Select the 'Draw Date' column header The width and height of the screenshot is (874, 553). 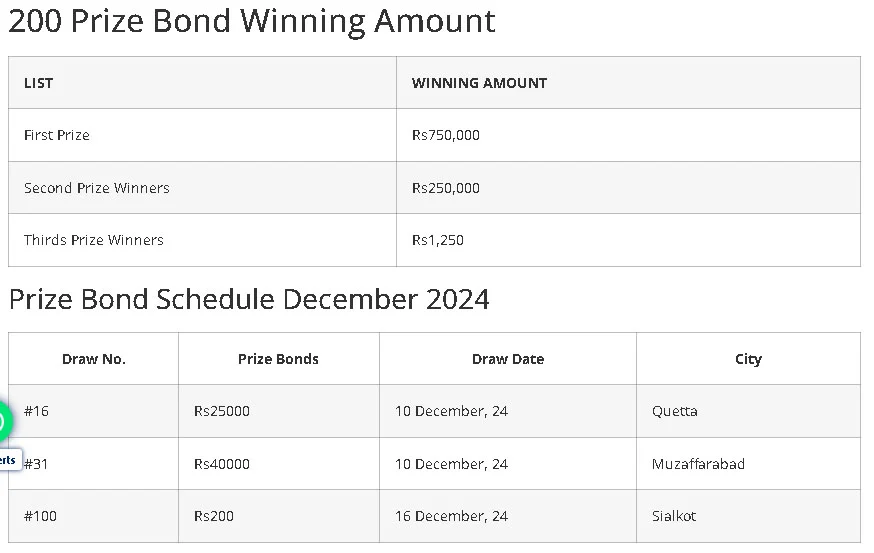[x=508, y=359]
